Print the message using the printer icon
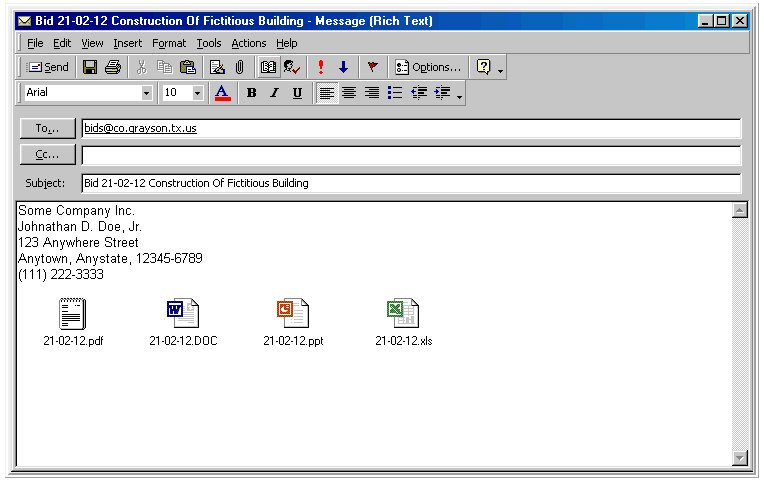Image resolution: width=764 pixels, height=483 pixels. coord(113,67)
